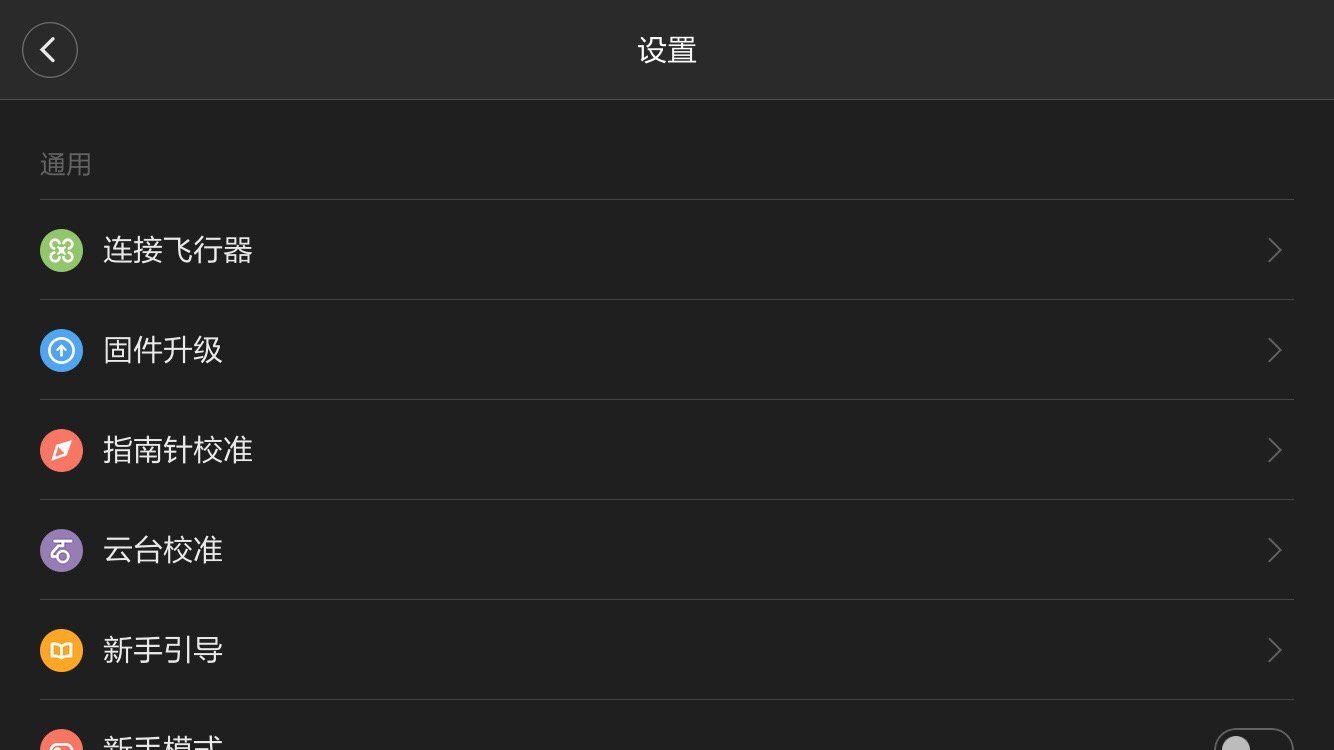
Task: Click the 通用 section header
Action: 66,164
